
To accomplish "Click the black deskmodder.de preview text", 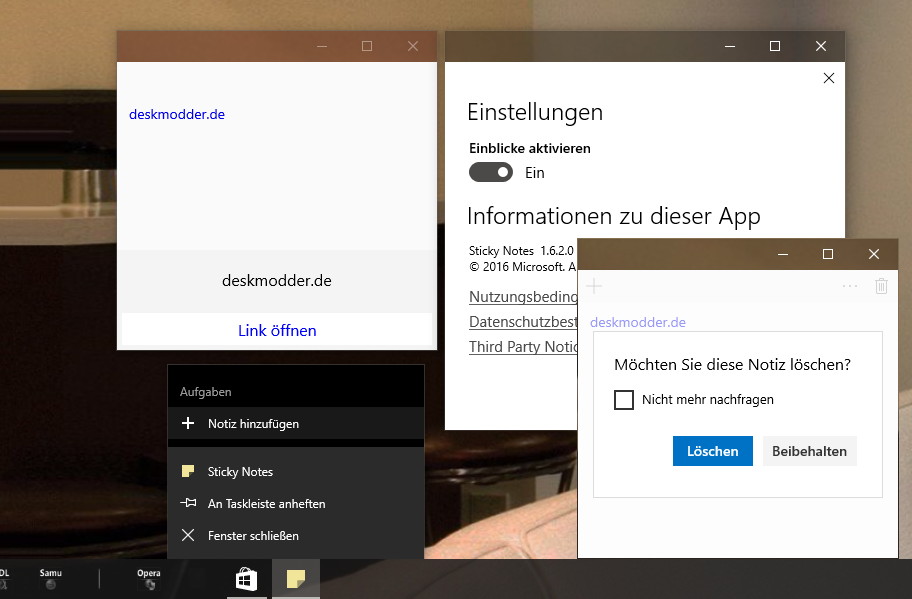I will [277, 281].
